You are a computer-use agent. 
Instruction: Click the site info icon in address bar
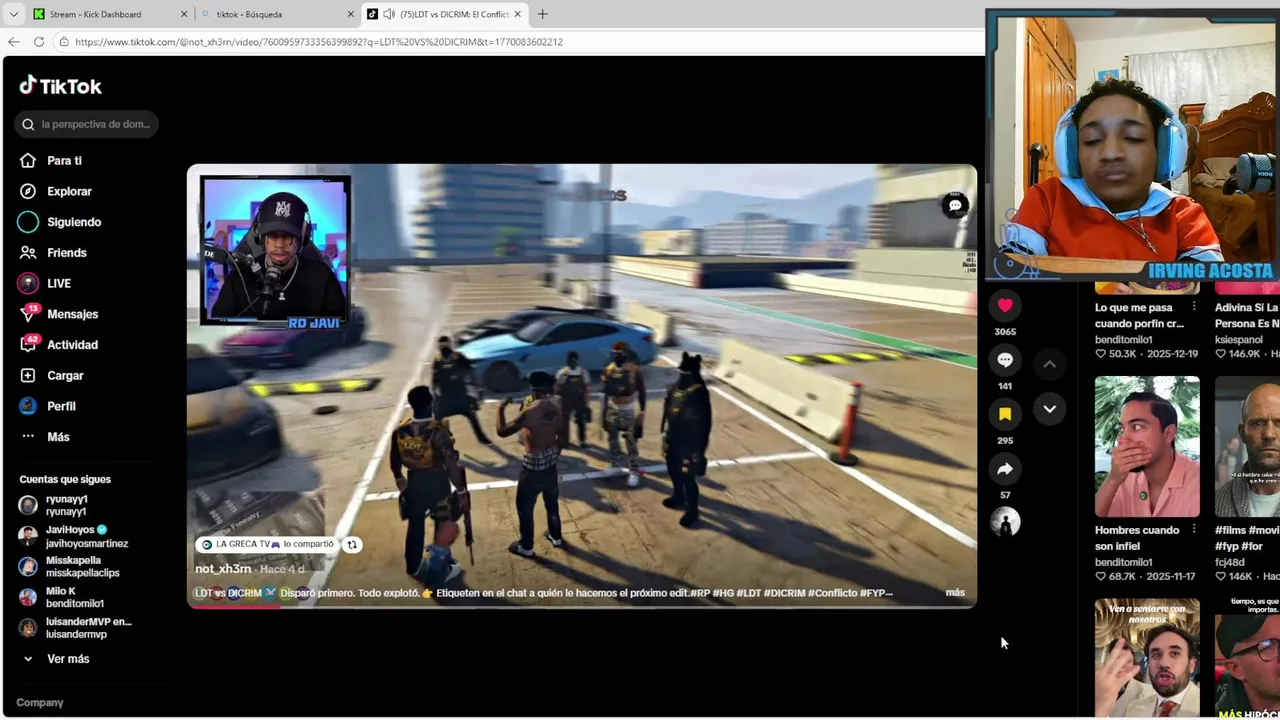tap(64, 41)
